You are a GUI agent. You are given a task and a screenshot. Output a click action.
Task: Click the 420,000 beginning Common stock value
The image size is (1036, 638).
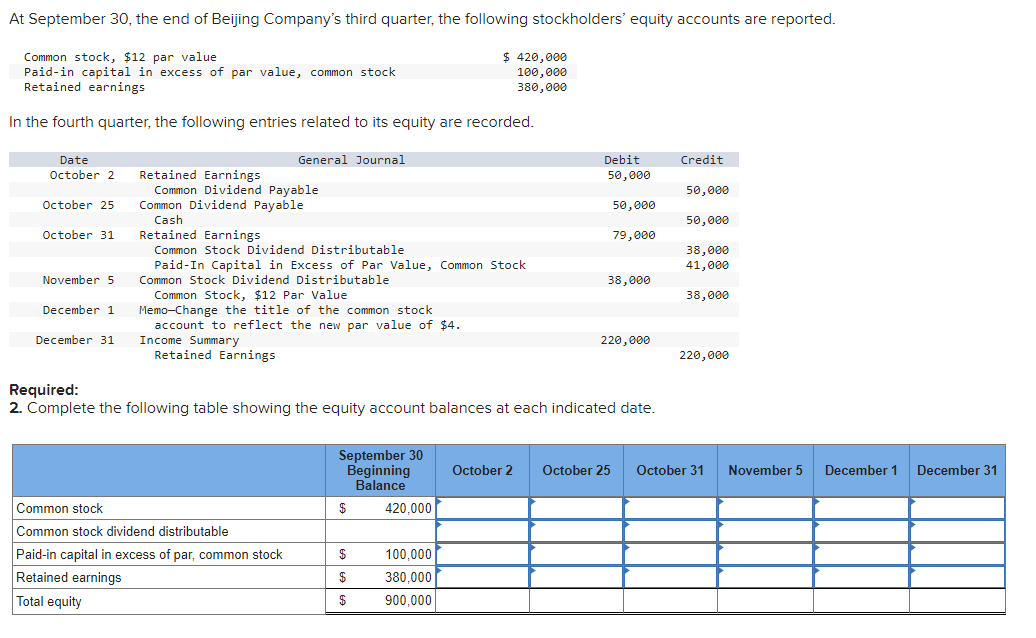pyautogui.click(x=408, y=509)
